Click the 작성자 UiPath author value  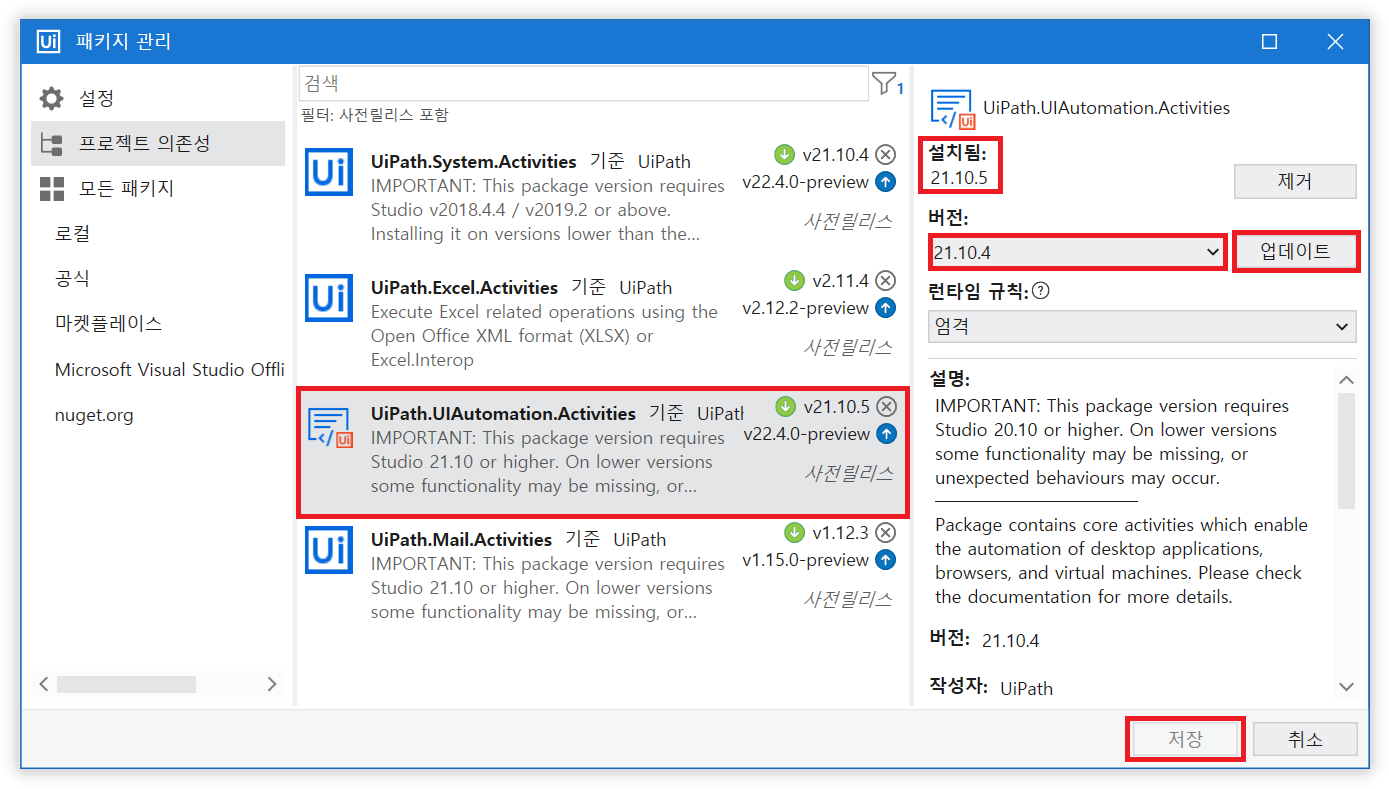point(1026,688)
